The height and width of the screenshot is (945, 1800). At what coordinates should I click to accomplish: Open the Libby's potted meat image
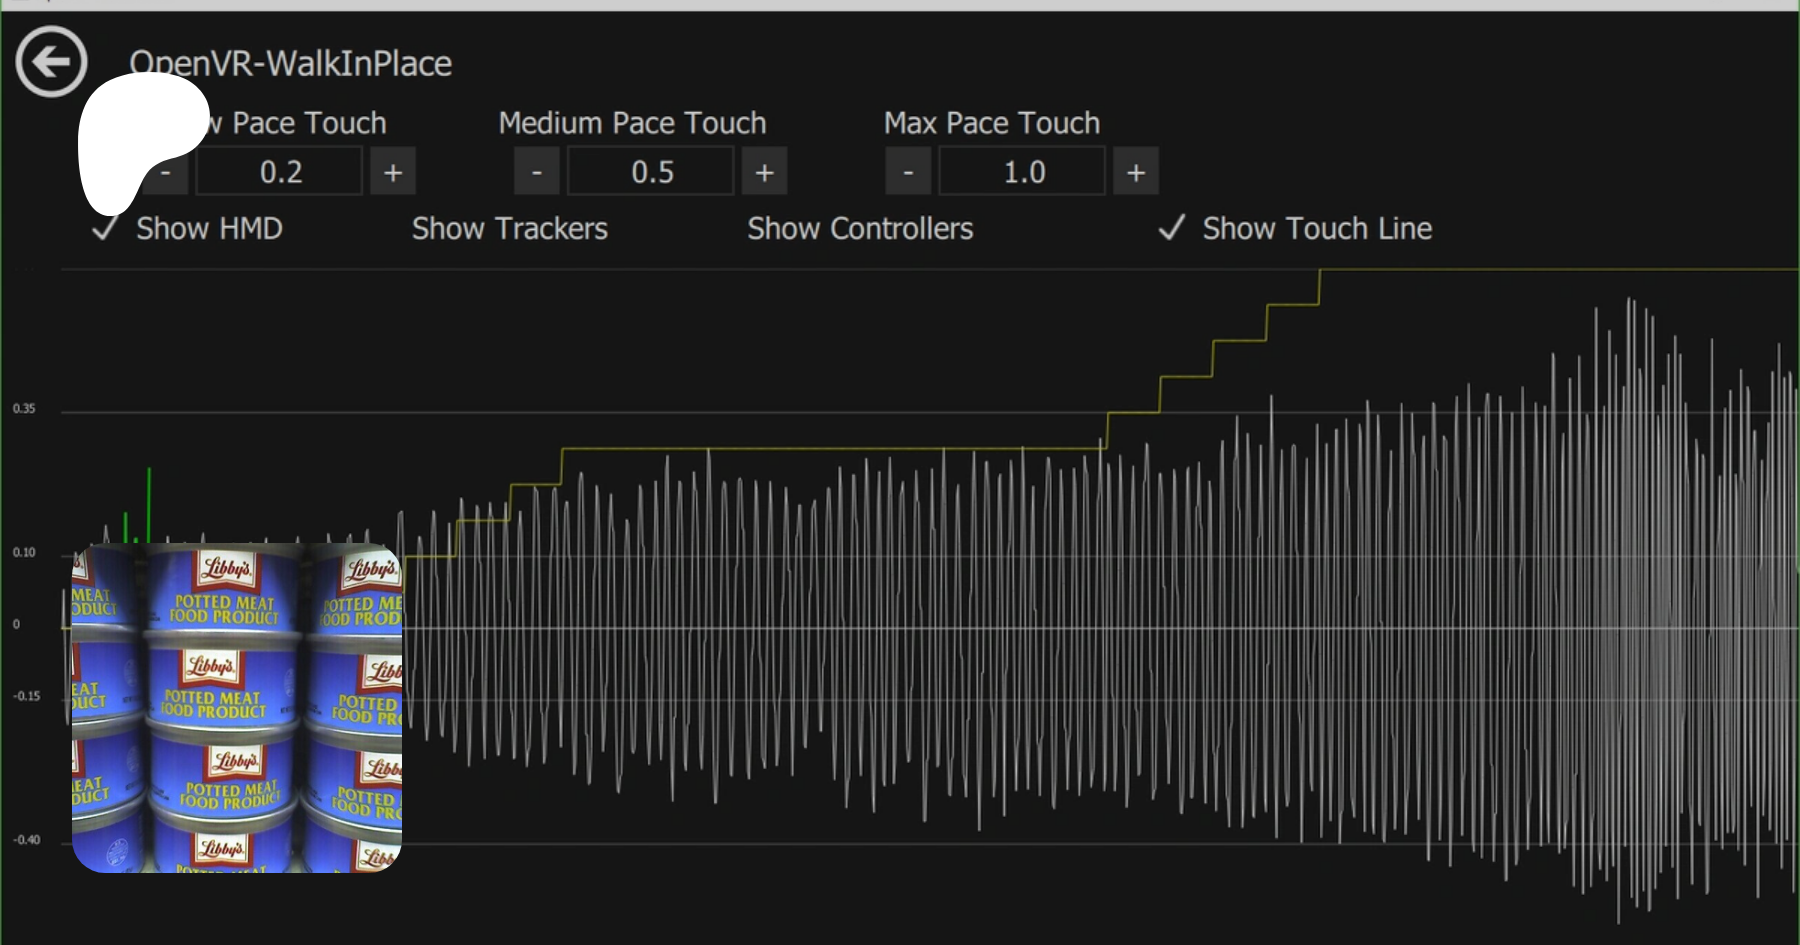[237, 708]
